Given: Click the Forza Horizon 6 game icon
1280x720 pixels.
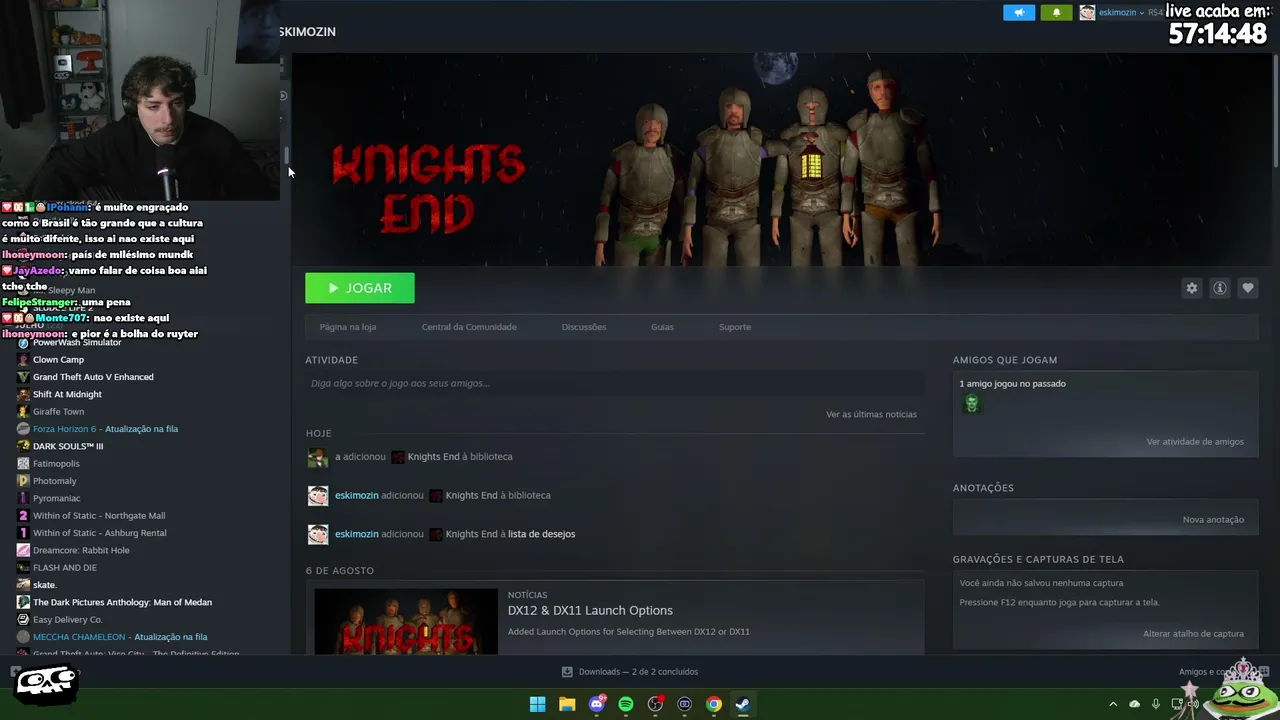Looking at the screenshot, I should pyautogui.click(x=23, y=429).
